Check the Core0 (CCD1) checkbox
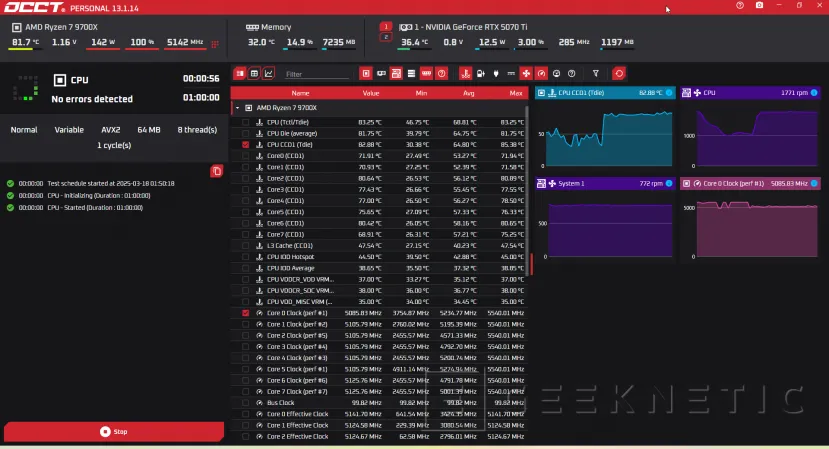This screenshot has width=829, height=449. tap(245, 156)
